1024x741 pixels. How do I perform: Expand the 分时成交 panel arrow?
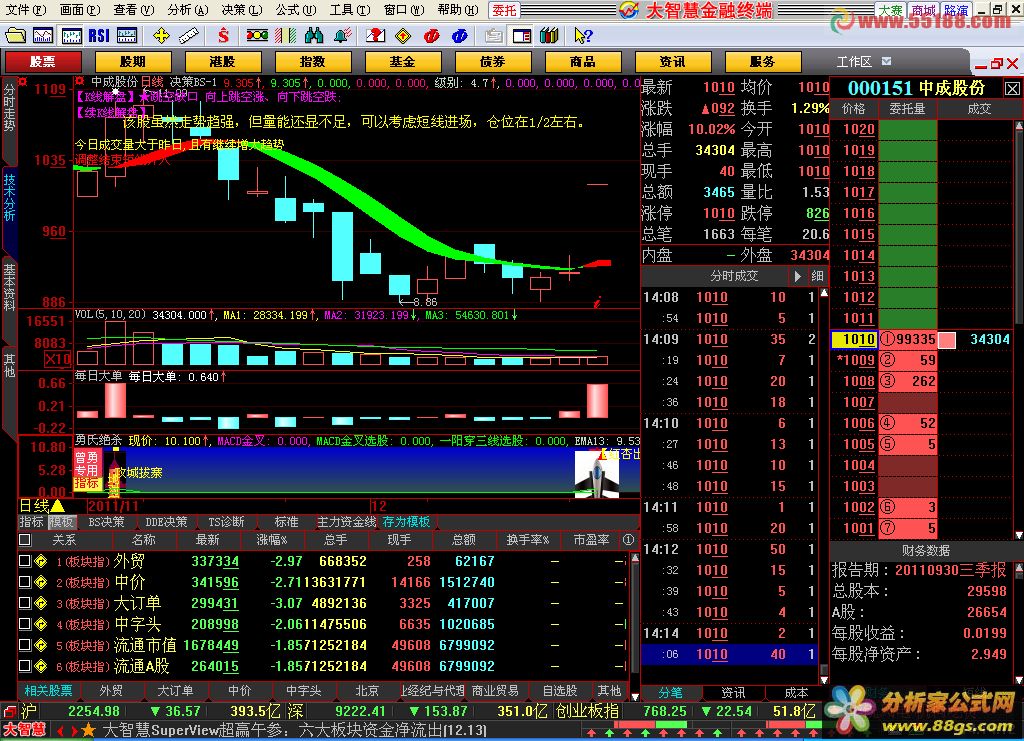point(797,276)
